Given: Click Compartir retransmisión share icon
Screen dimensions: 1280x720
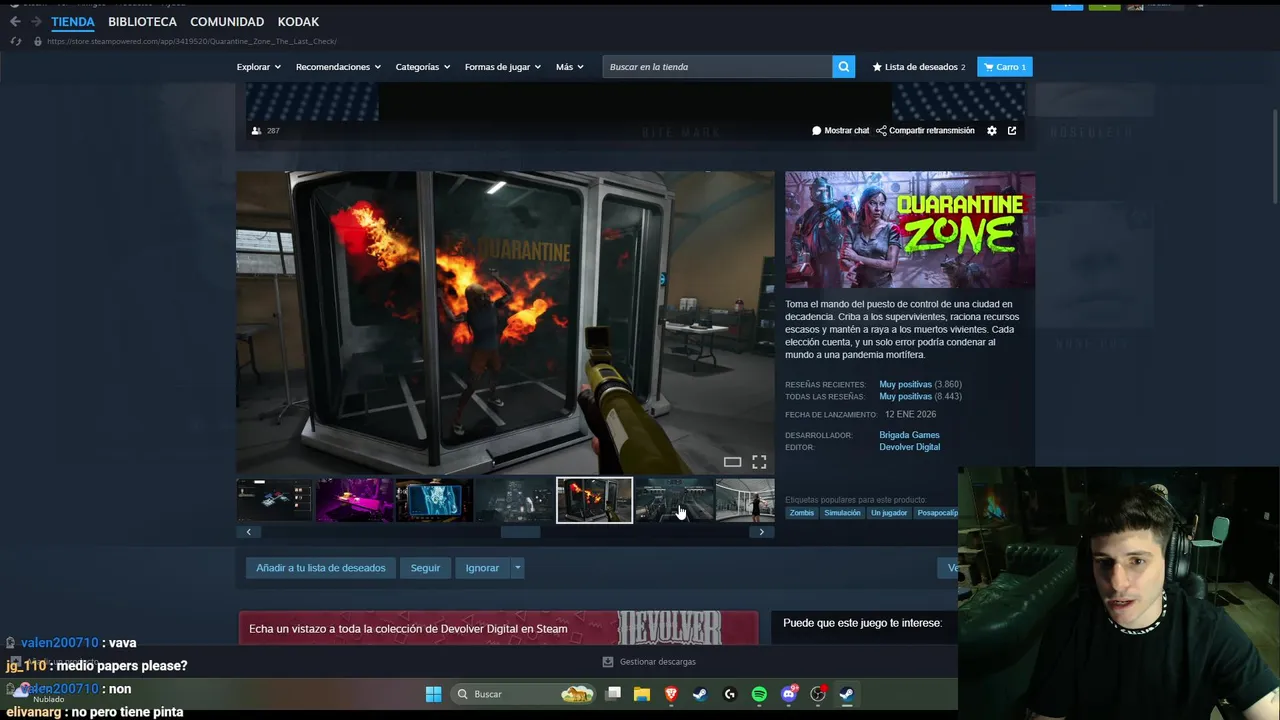Looking at the screenshot, I should coord(881,131).
